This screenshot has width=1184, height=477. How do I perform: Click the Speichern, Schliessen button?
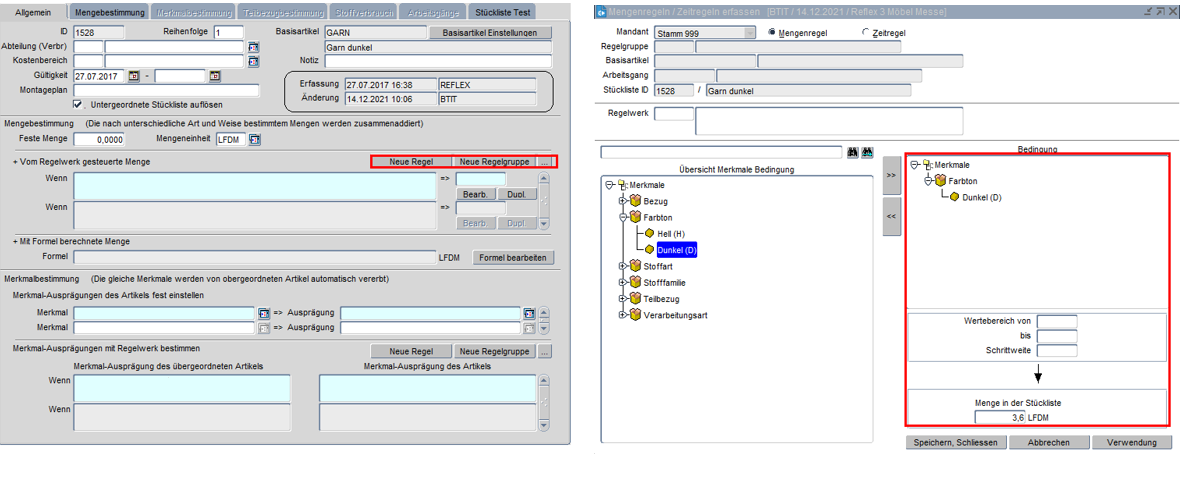coord(955,442)
